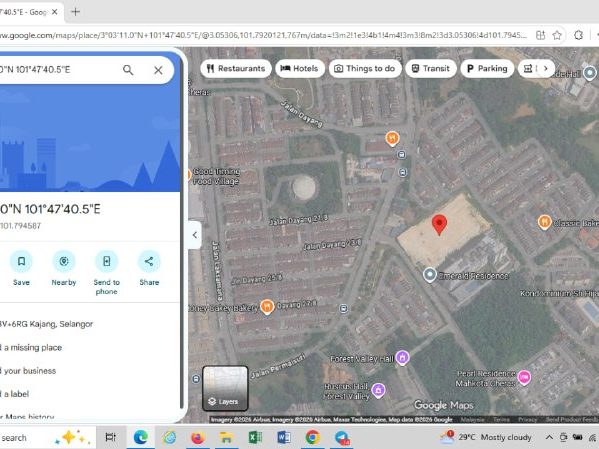Launch Firefox from taskbar
Image resolution: width=599 pixels, height=449 pixels.
pyautogui.click(x=198, y=437)
